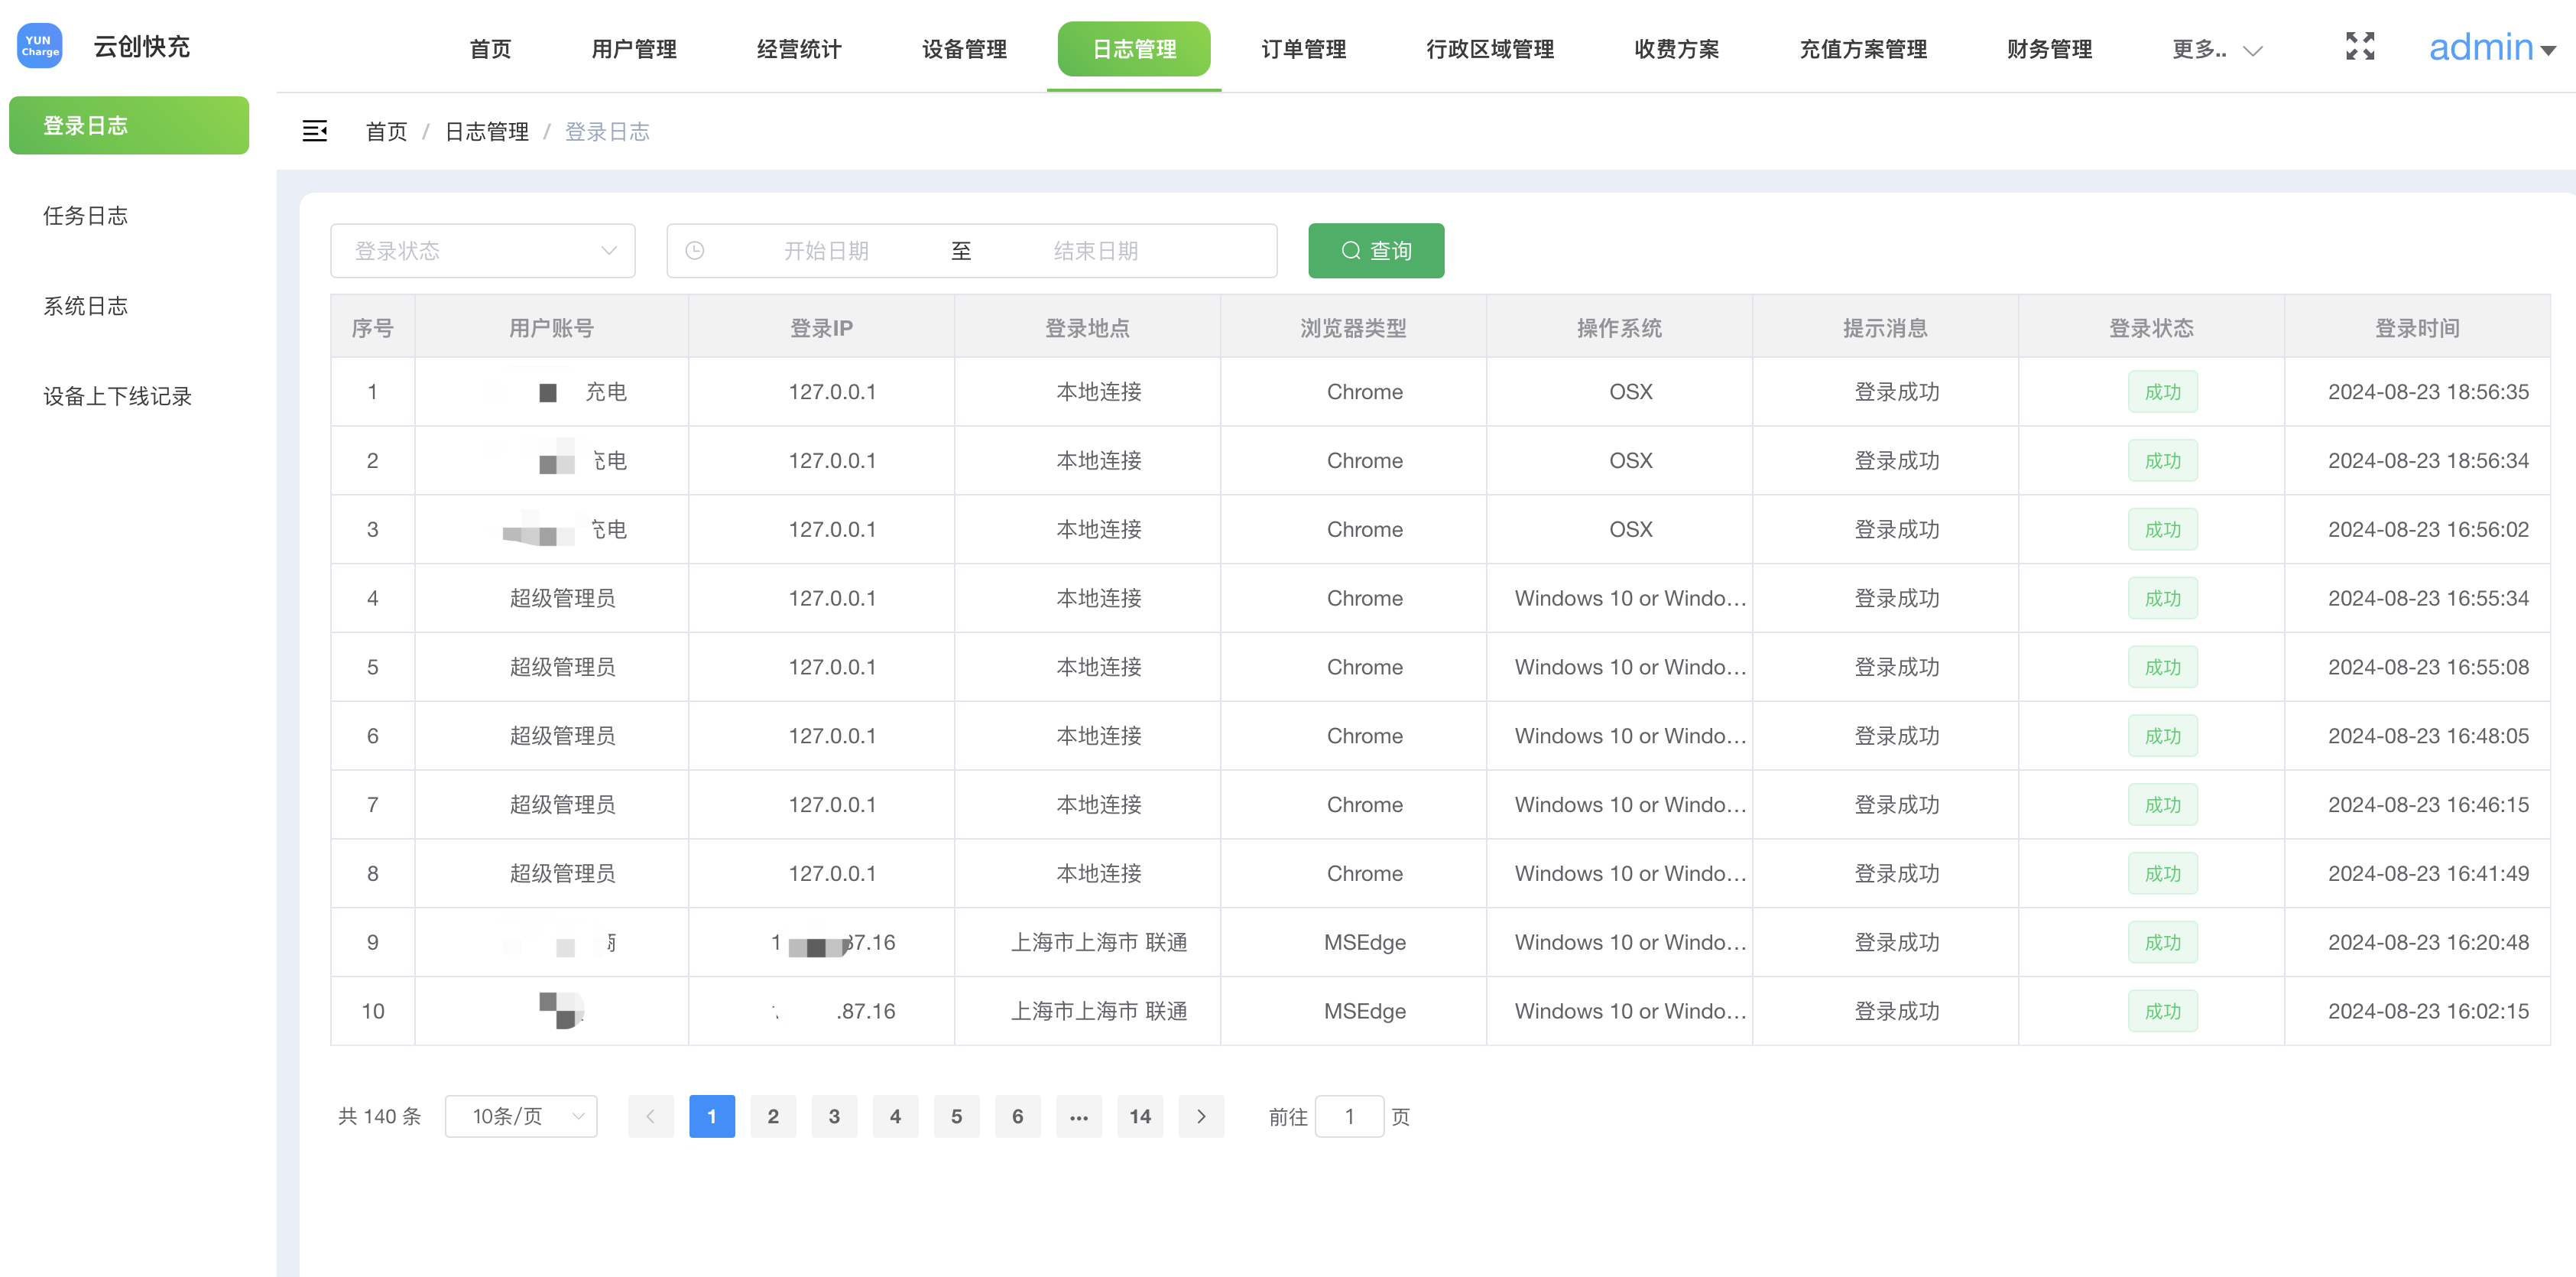The width and height of the screenshot is (2576, 1277).
Task: Open the 10条/页 page size selector
Action: (521, 1116)
